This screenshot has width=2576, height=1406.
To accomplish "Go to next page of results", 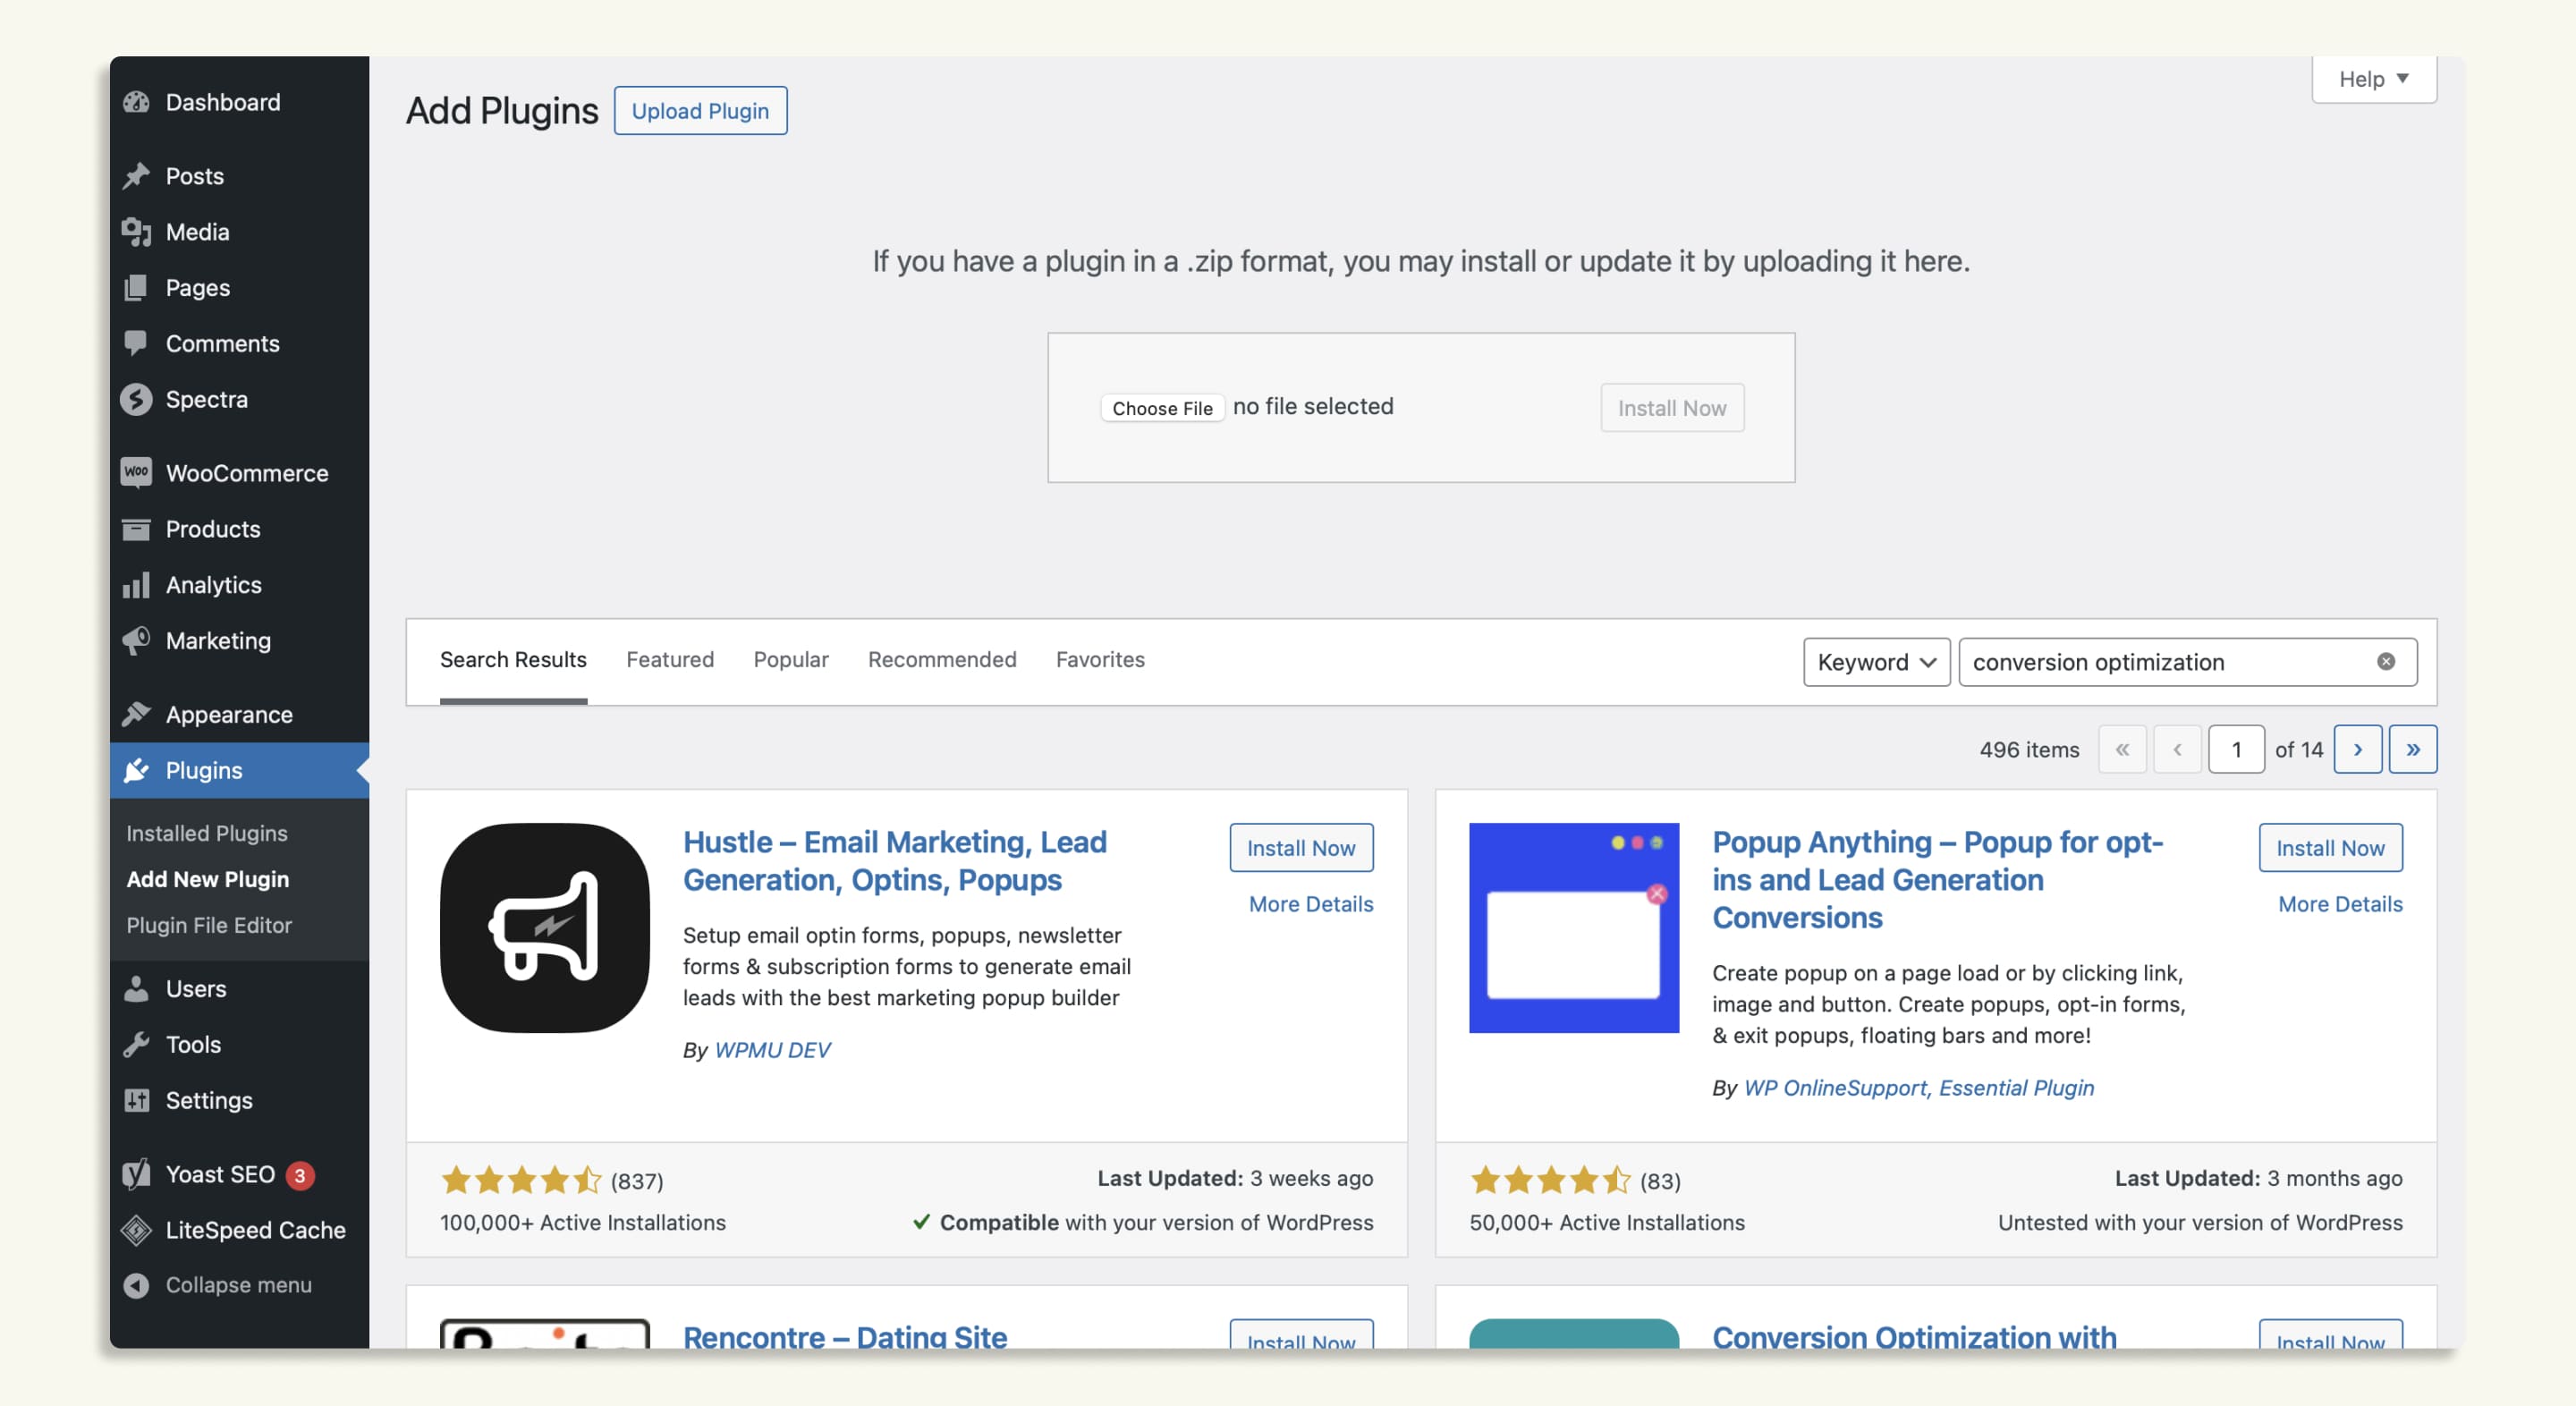I will click(x=2357, y=749).
